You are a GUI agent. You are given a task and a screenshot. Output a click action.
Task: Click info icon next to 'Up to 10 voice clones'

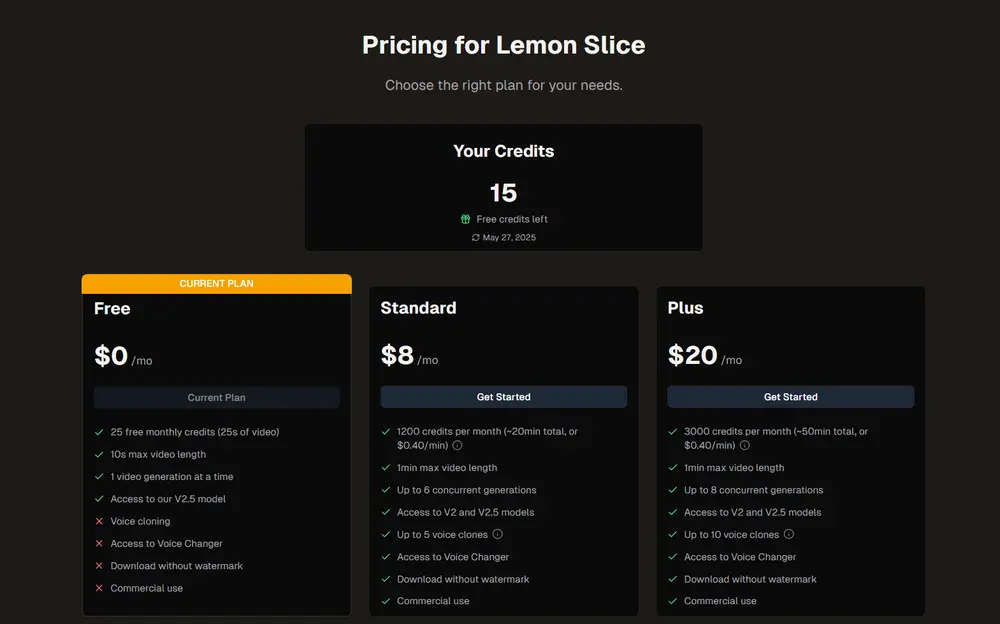(789, 535)
